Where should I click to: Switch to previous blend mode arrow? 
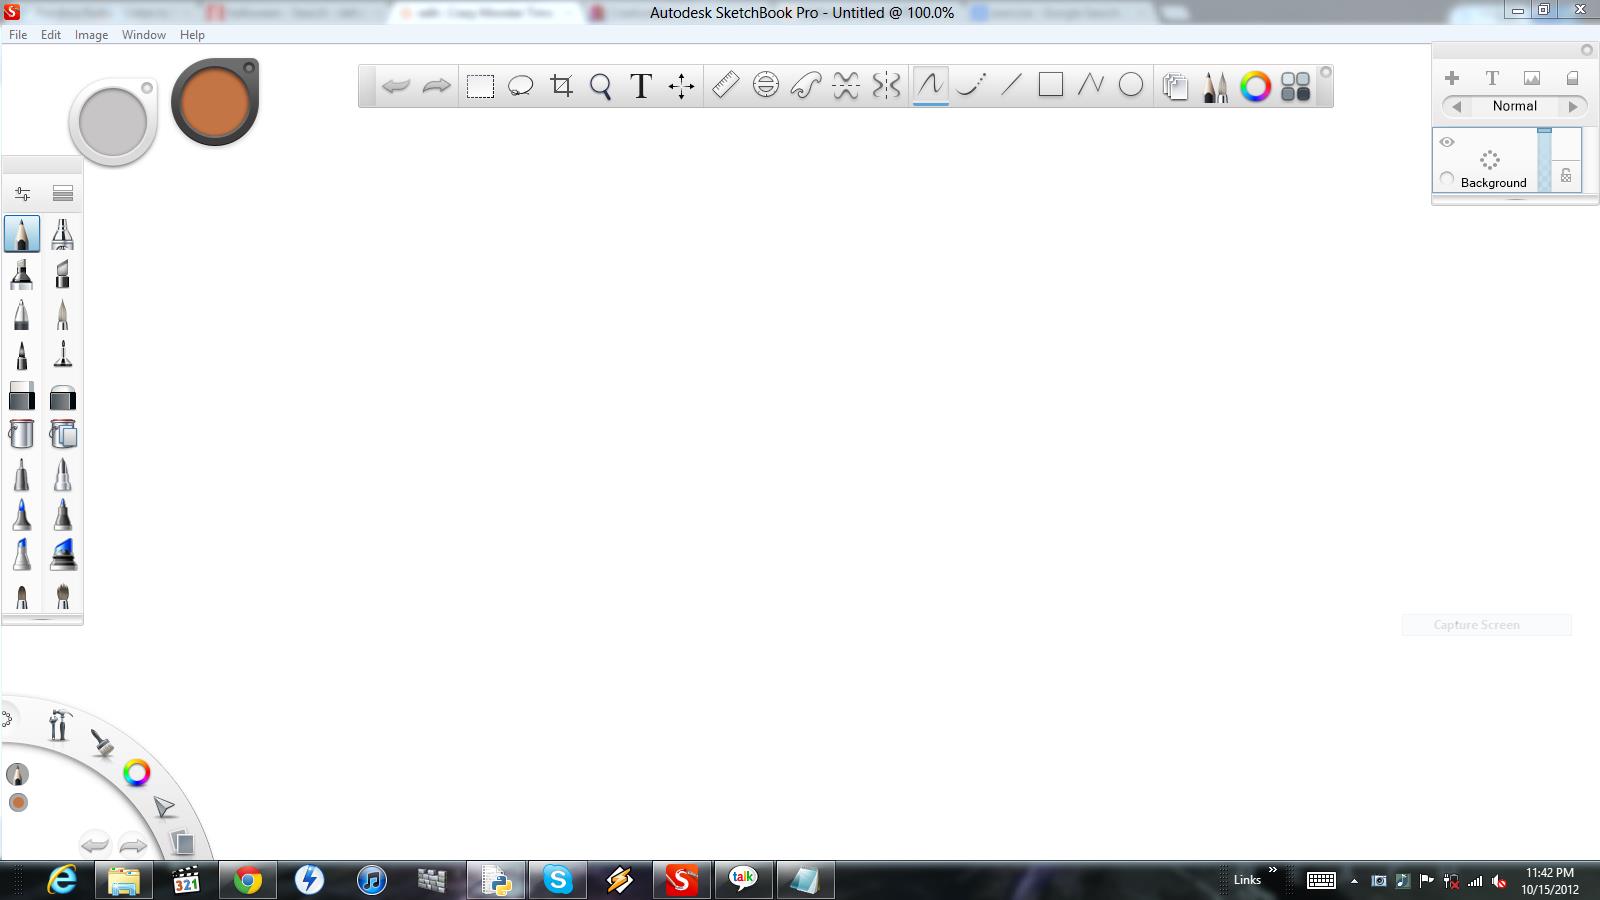(x=1456, y=106)
